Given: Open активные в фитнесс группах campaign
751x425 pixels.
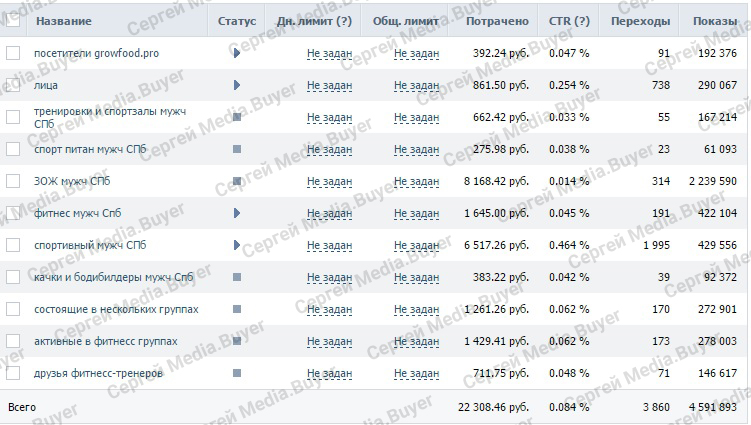Looking at the screenshot, I should (x=105, y=341).
